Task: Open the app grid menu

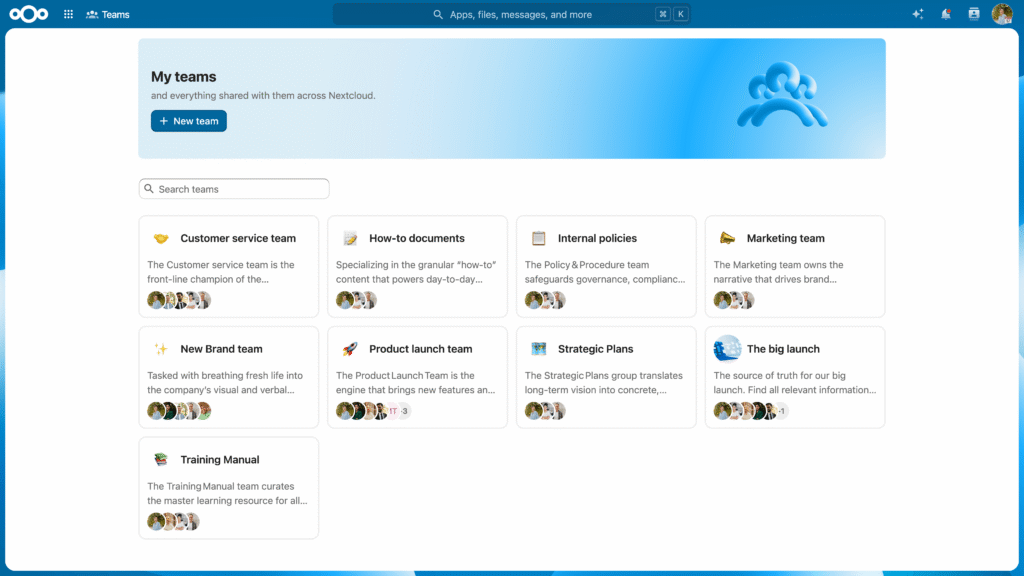Action: tap(69, 14)
